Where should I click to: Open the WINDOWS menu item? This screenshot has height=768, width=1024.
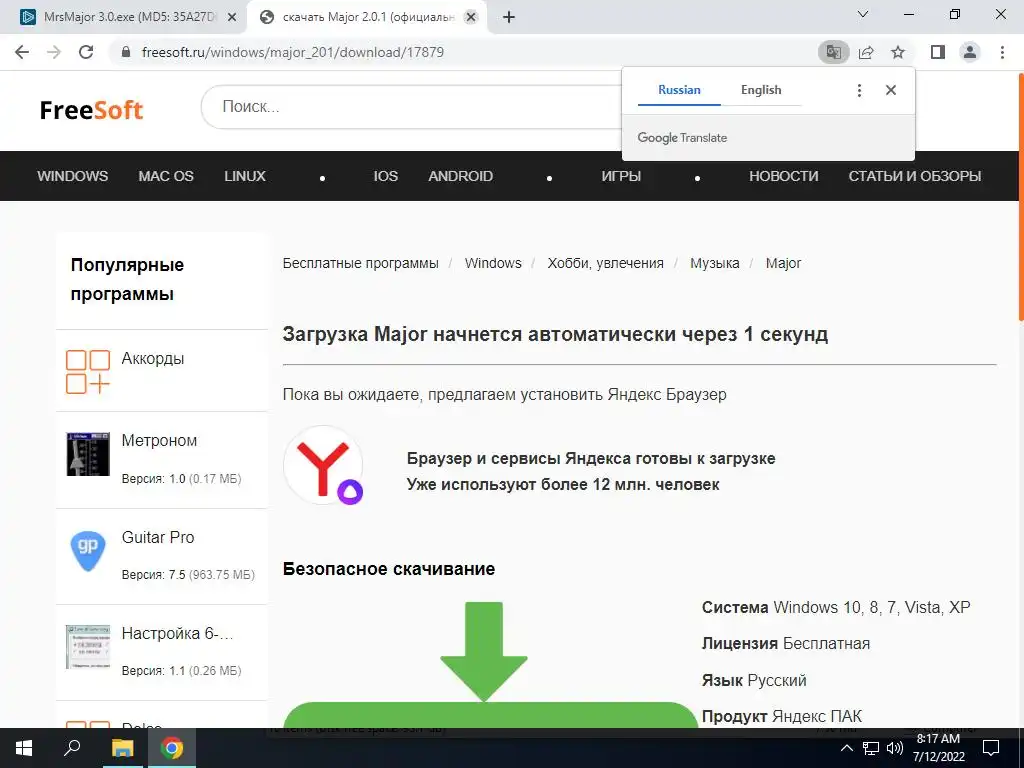point(72,176)
